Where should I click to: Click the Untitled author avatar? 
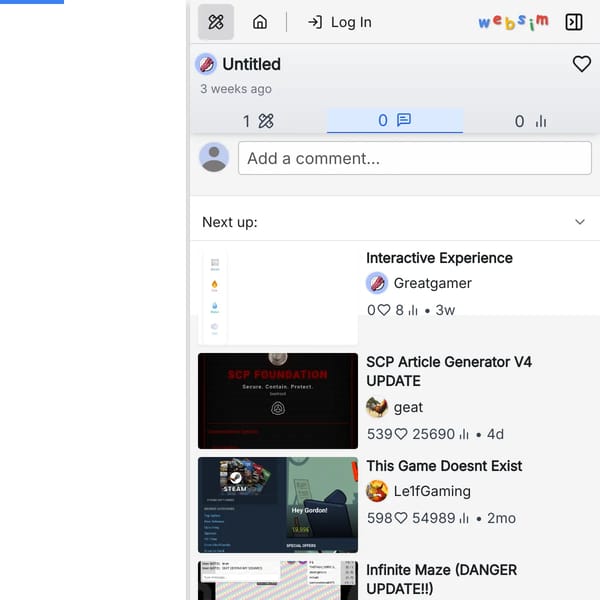(x=206, y=64)
